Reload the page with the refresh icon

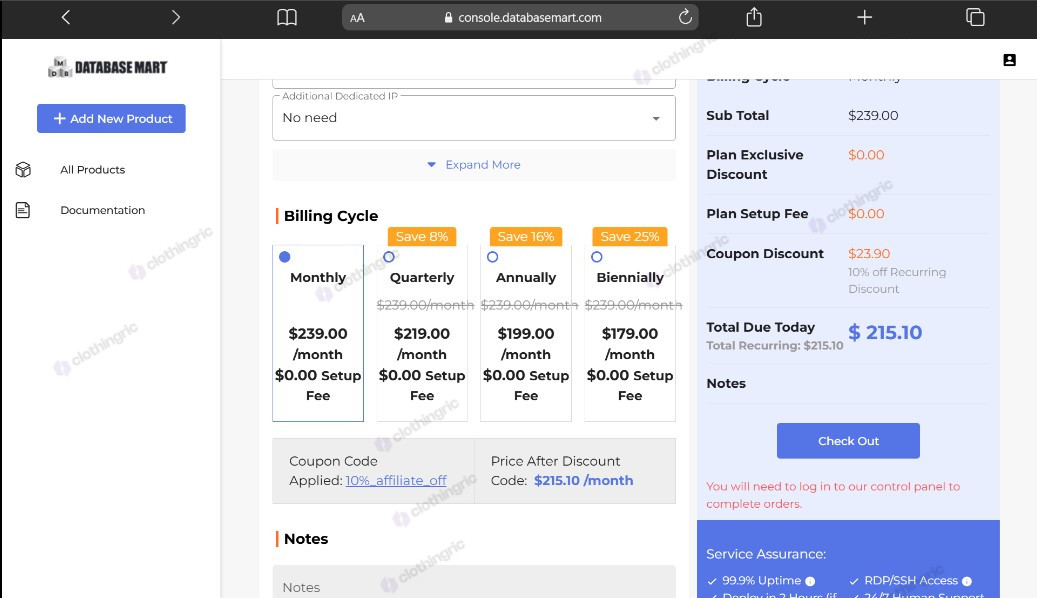pyautogui.click(x=685, y=17)
